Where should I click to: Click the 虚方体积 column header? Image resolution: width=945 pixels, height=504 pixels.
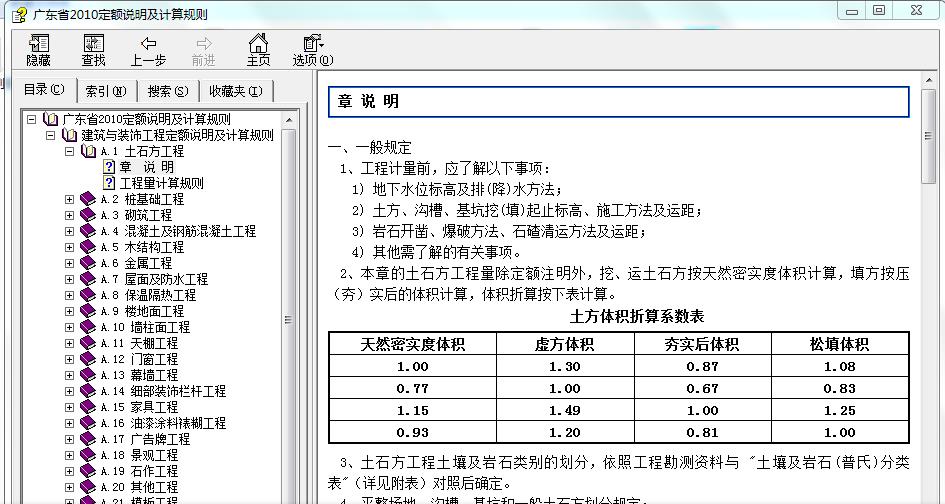pyautogui.click(x=565, y=344)
